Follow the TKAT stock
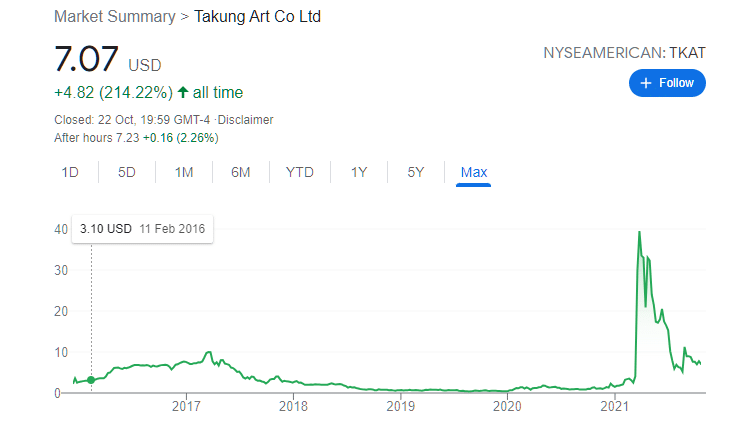The image size is (748, 428). click(x=667, y=83)
